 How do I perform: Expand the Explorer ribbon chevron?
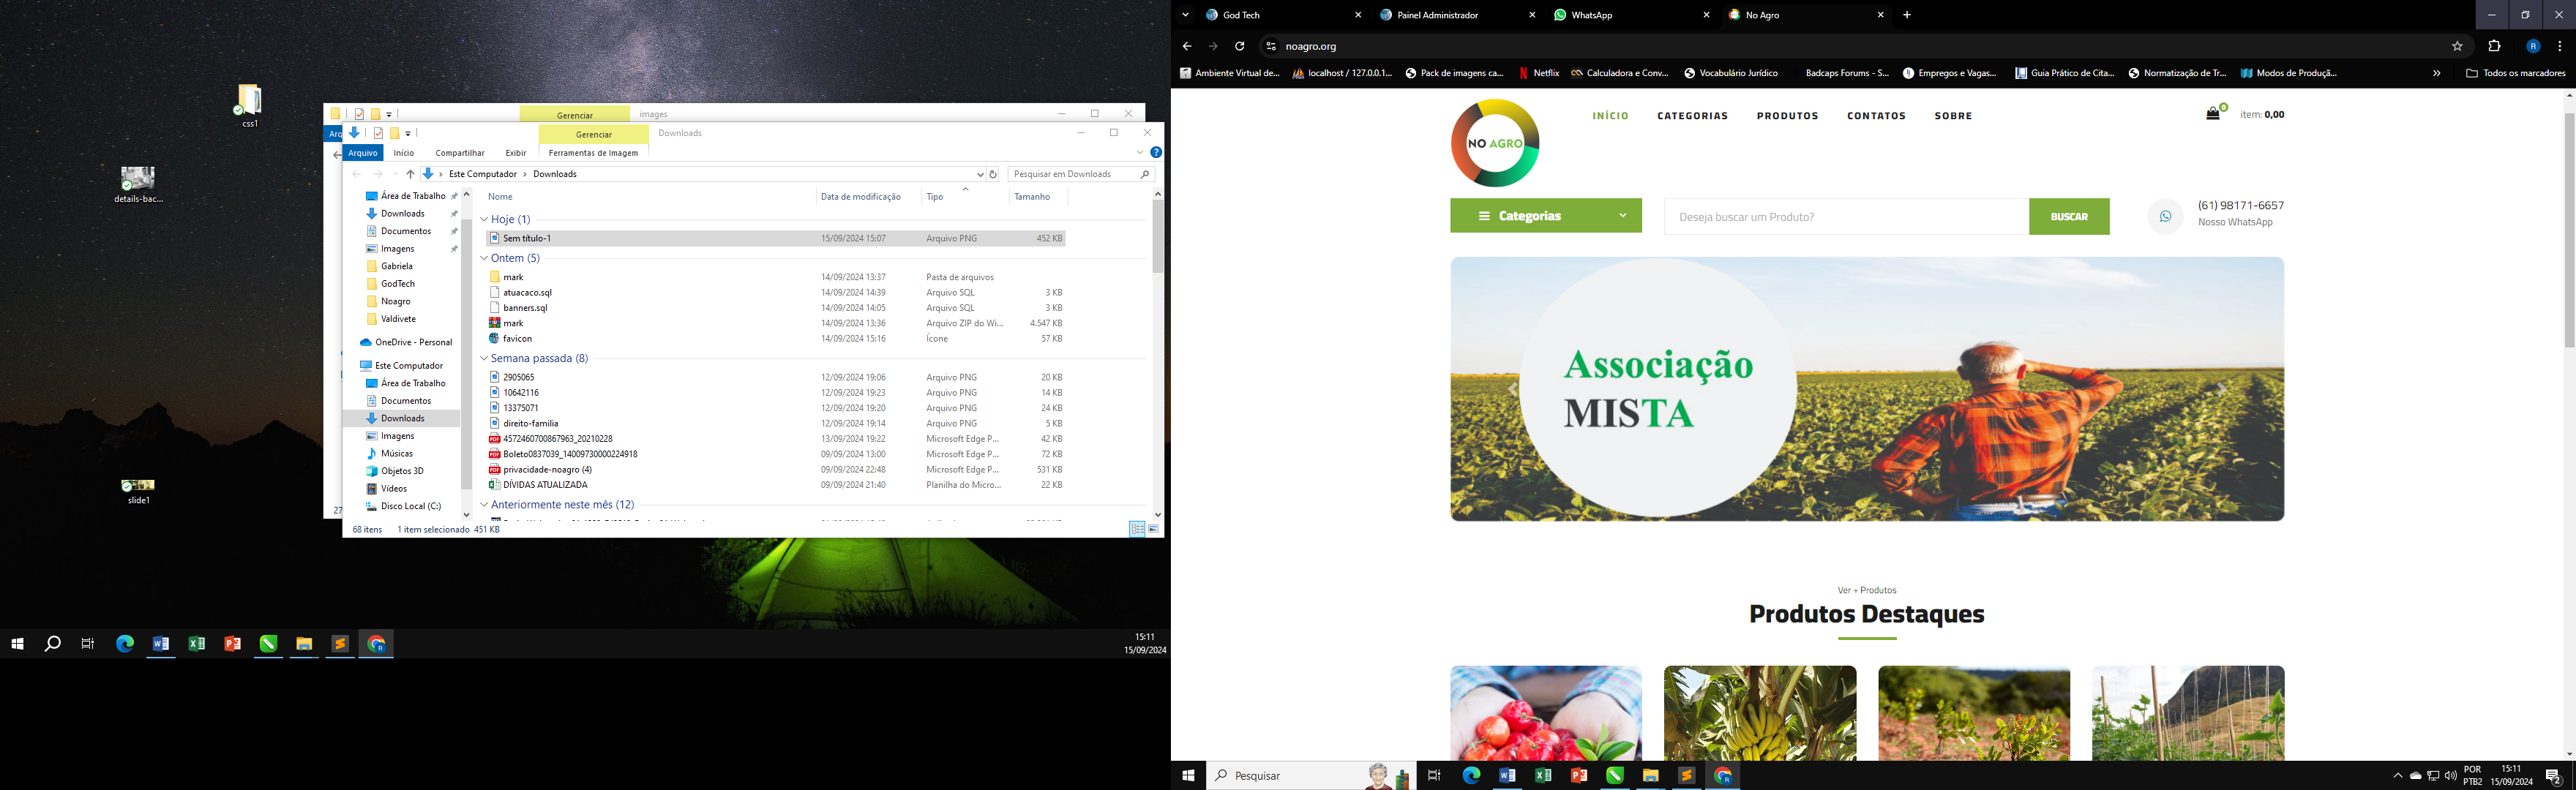(1140, 152)
